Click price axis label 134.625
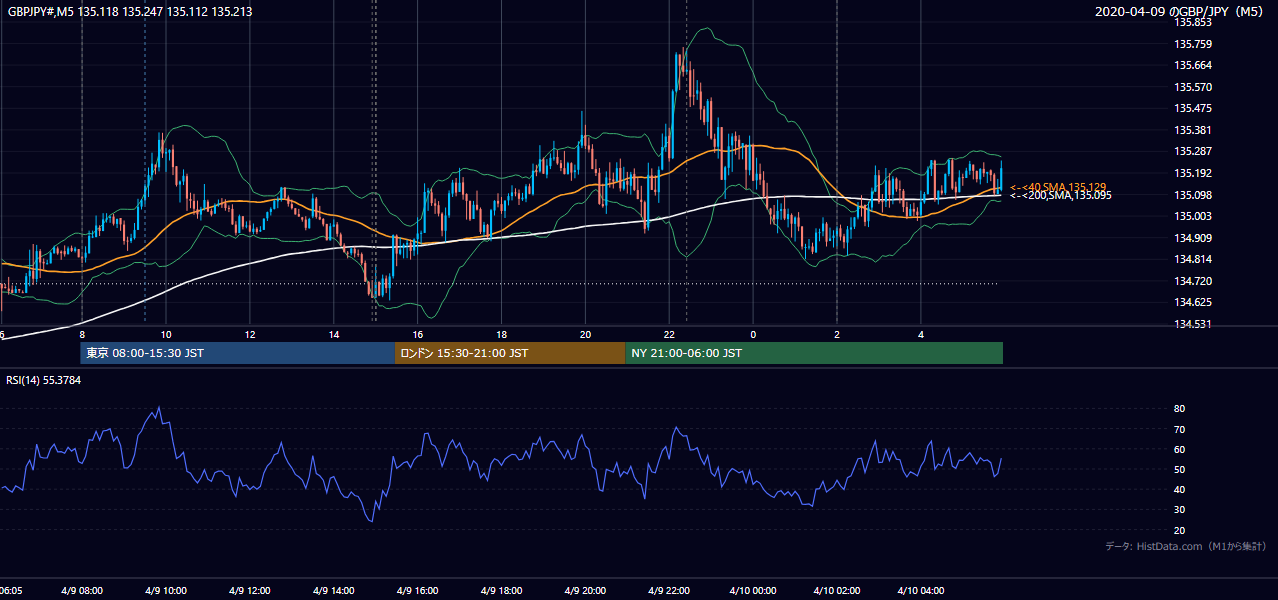This screenshot has height=600, width=1278. point(1193,302)
